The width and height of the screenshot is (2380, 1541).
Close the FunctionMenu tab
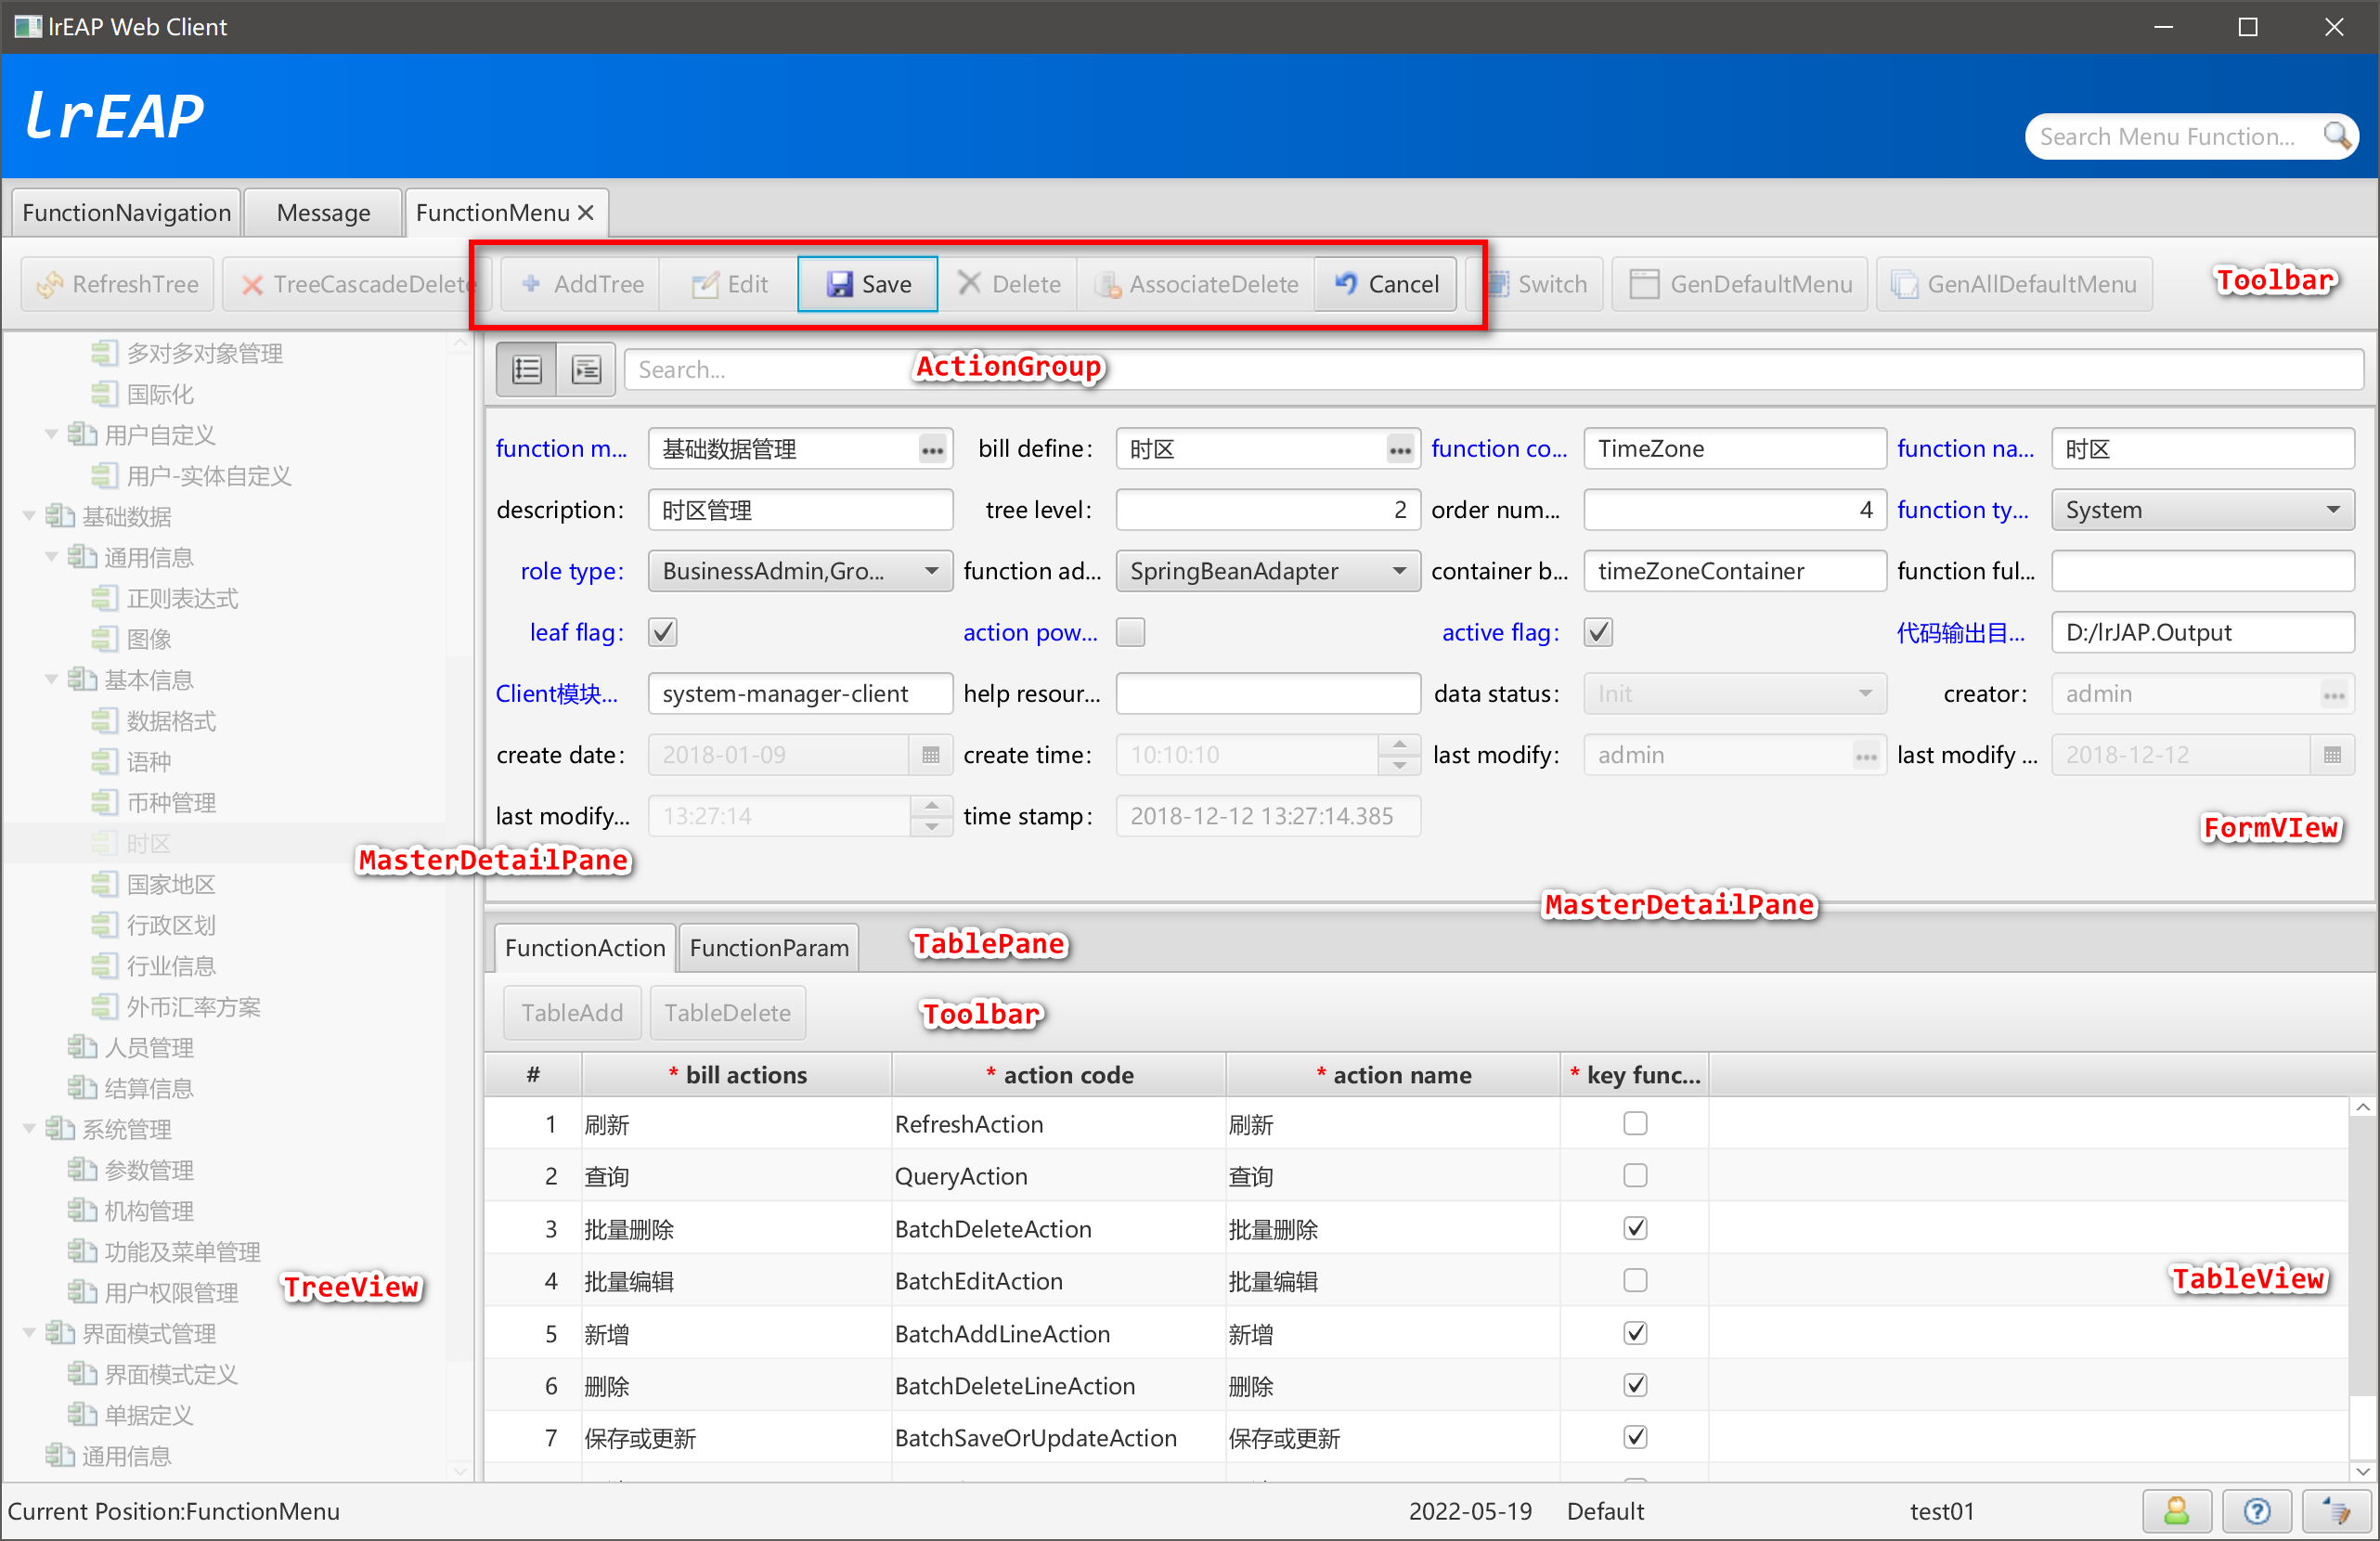[586, 212]
